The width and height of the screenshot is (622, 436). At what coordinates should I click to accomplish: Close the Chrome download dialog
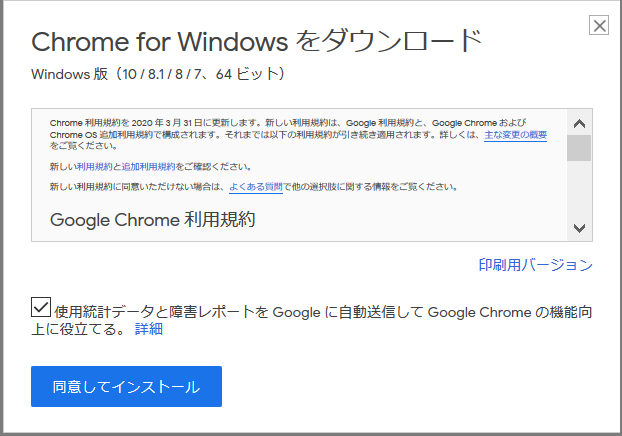point(599,26)
